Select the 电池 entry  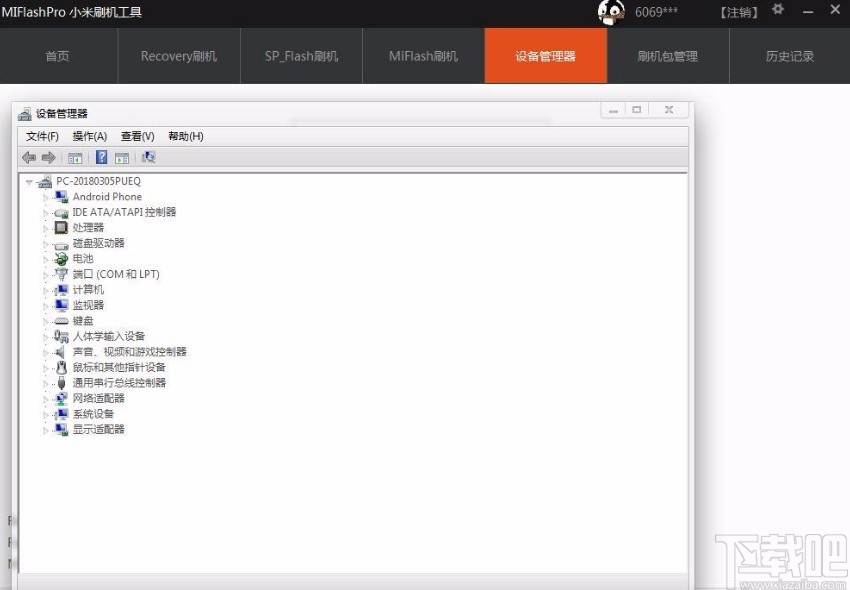pyautogui.click(x=83, y=259)
